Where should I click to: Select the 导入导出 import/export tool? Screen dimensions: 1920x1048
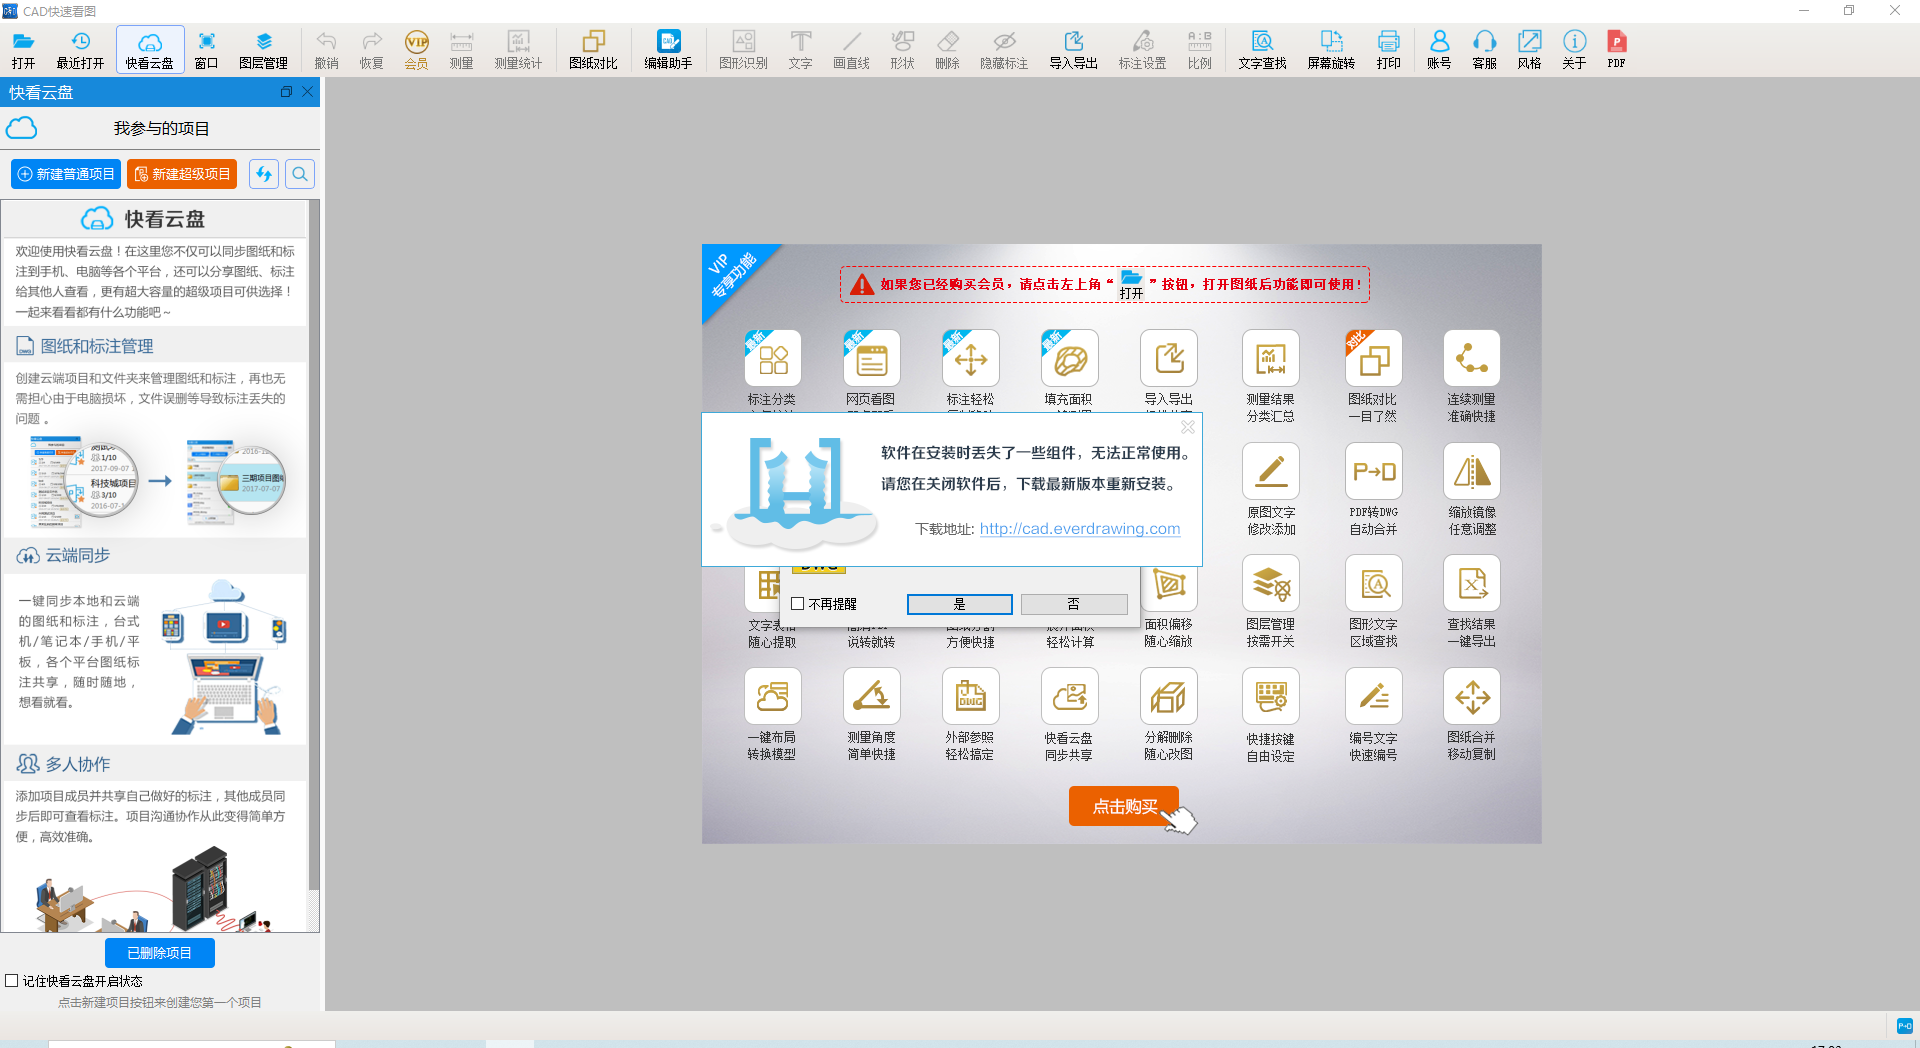tap(1073, 50)
